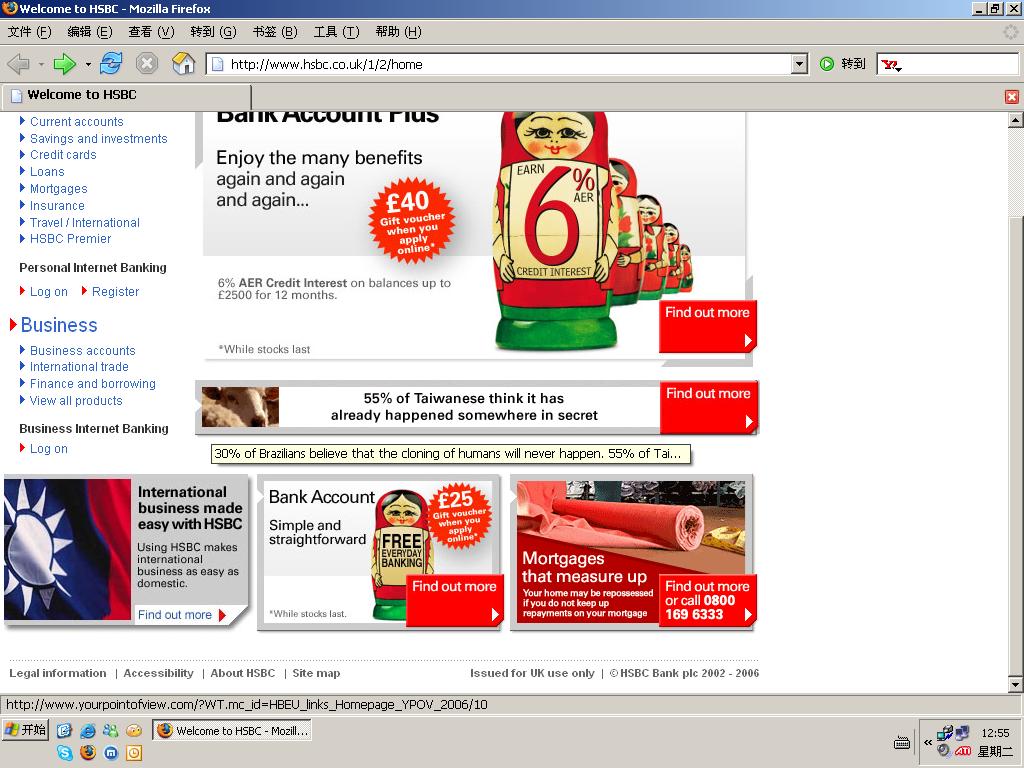Open the 书签 (B) bookmarks menu
The width and height of the screenshot is (1024, 768).
coord(274,32)
